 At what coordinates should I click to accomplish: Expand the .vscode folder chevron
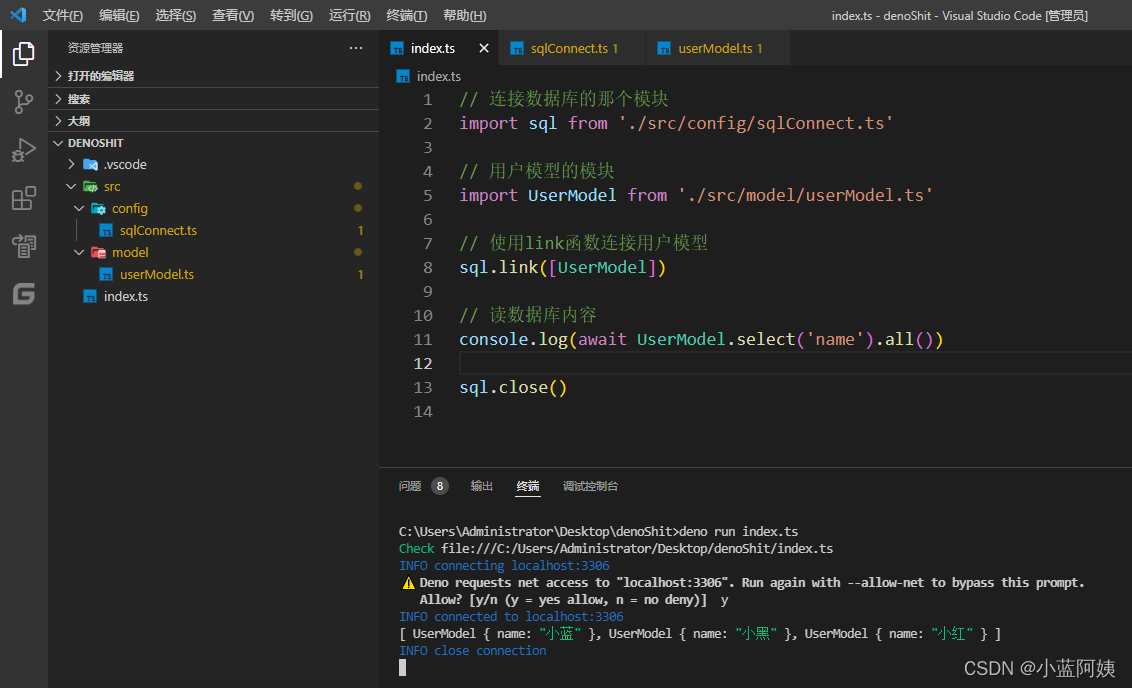tap(71, 165)
